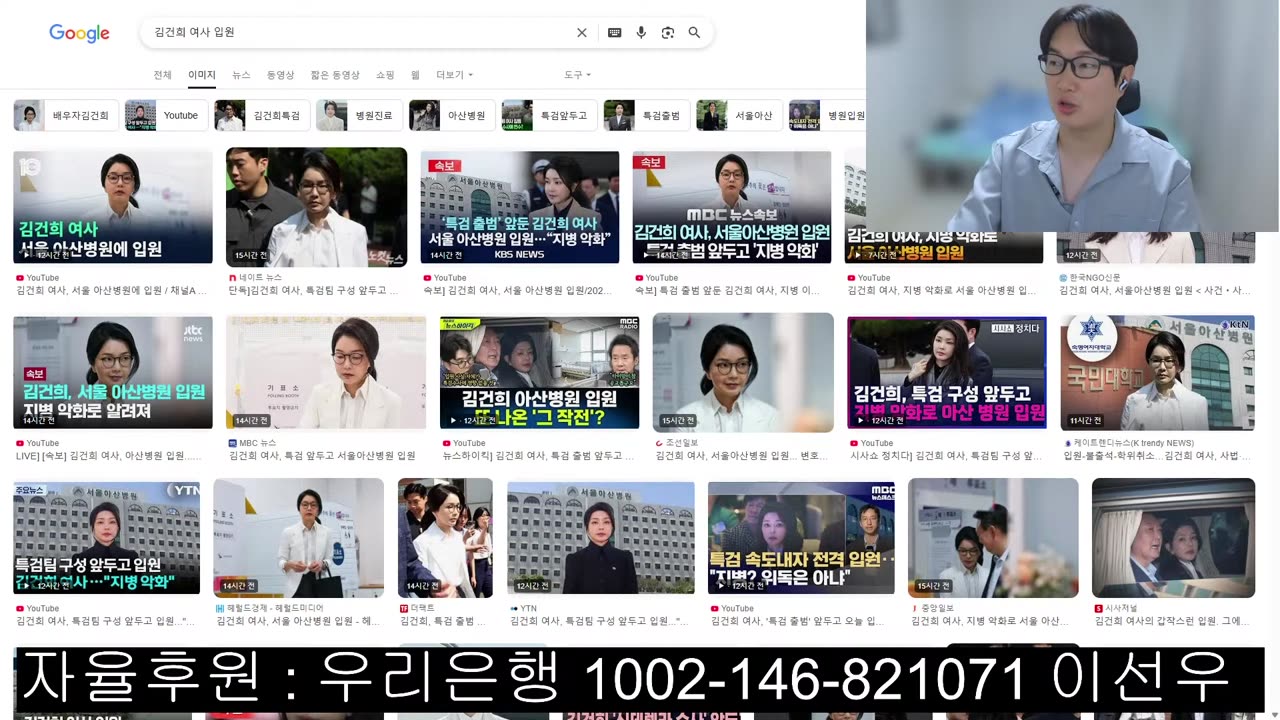
Task: Expand the 도구 tools dropdown
Action: 577,75
